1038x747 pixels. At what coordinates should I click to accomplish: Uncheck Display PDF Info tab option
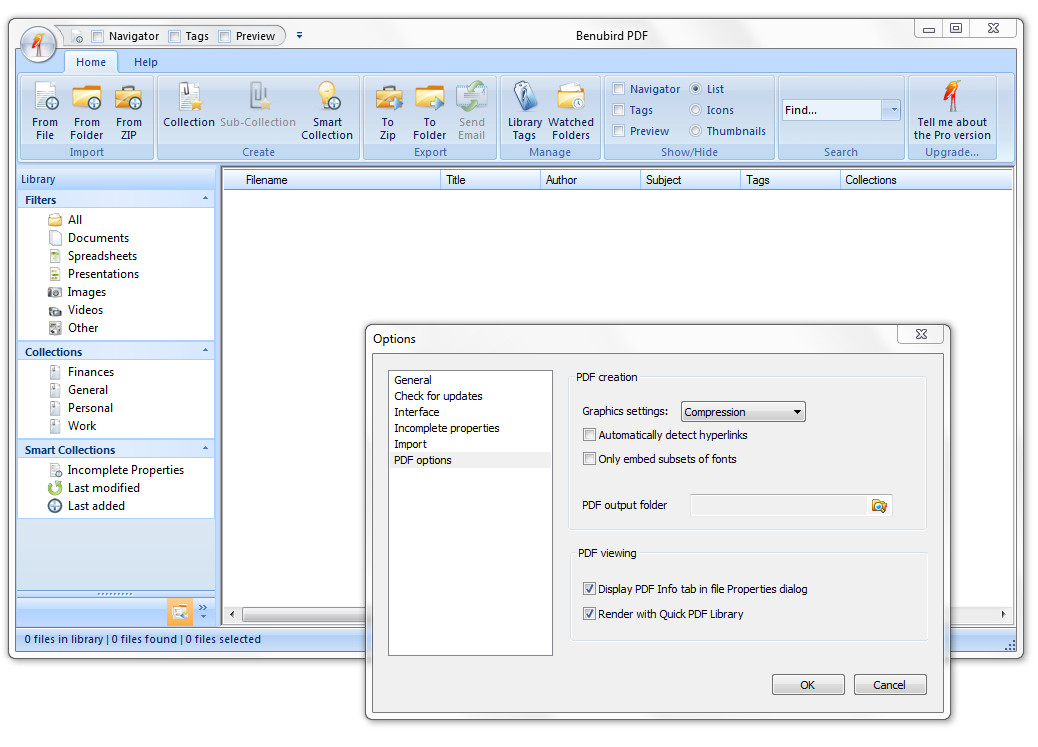tap(589, 589)
